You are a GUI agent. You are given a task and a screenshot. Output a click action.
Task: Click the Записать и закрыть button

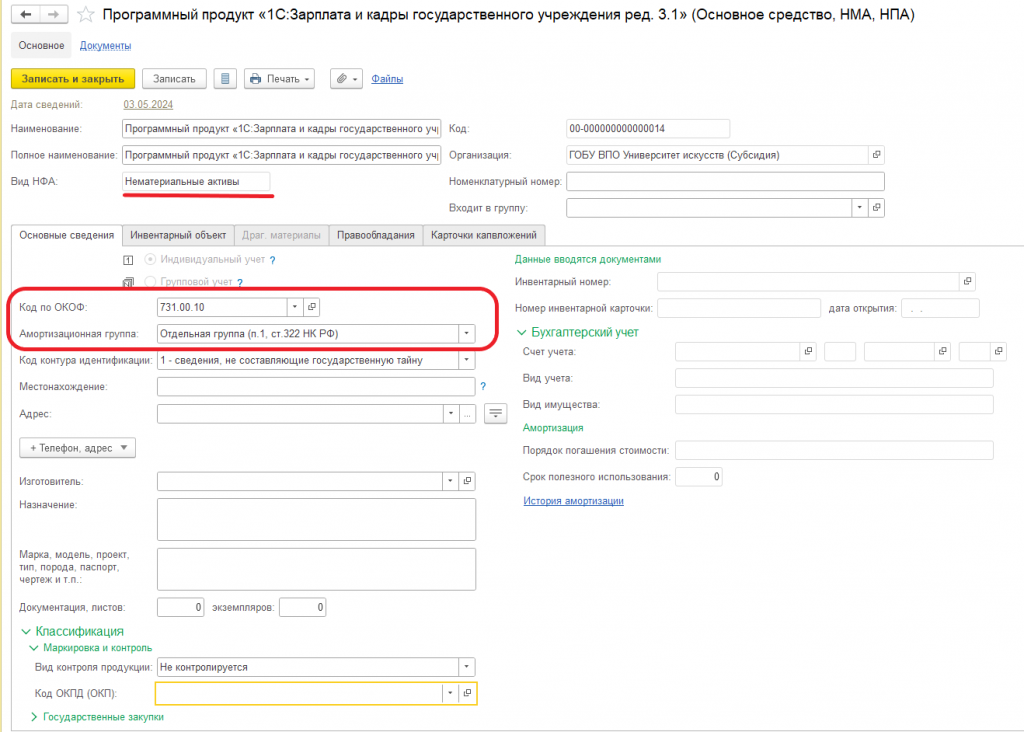point(73,79)
